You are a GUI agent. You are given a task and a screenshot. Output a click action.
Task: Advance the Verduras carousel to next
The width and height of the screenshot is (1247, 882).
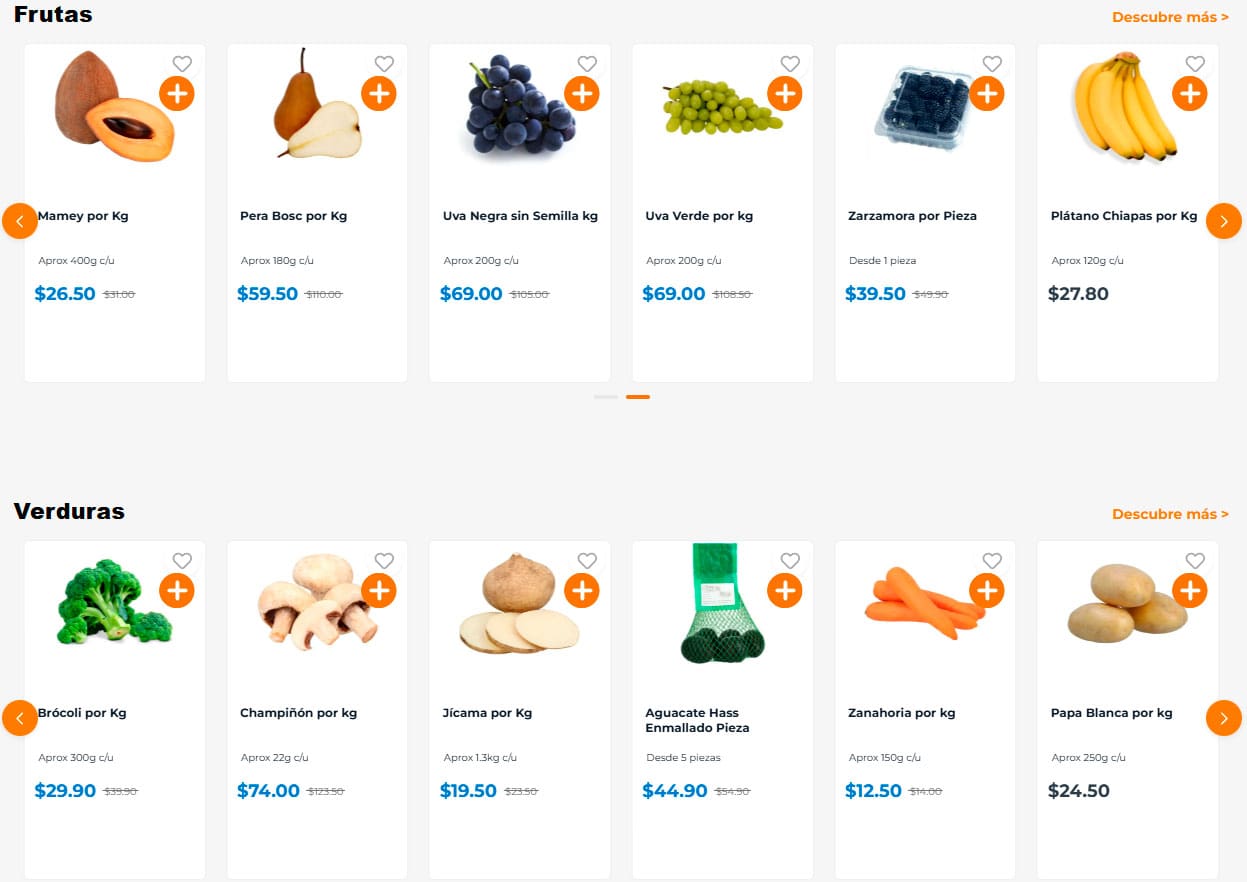point(1224,718)
